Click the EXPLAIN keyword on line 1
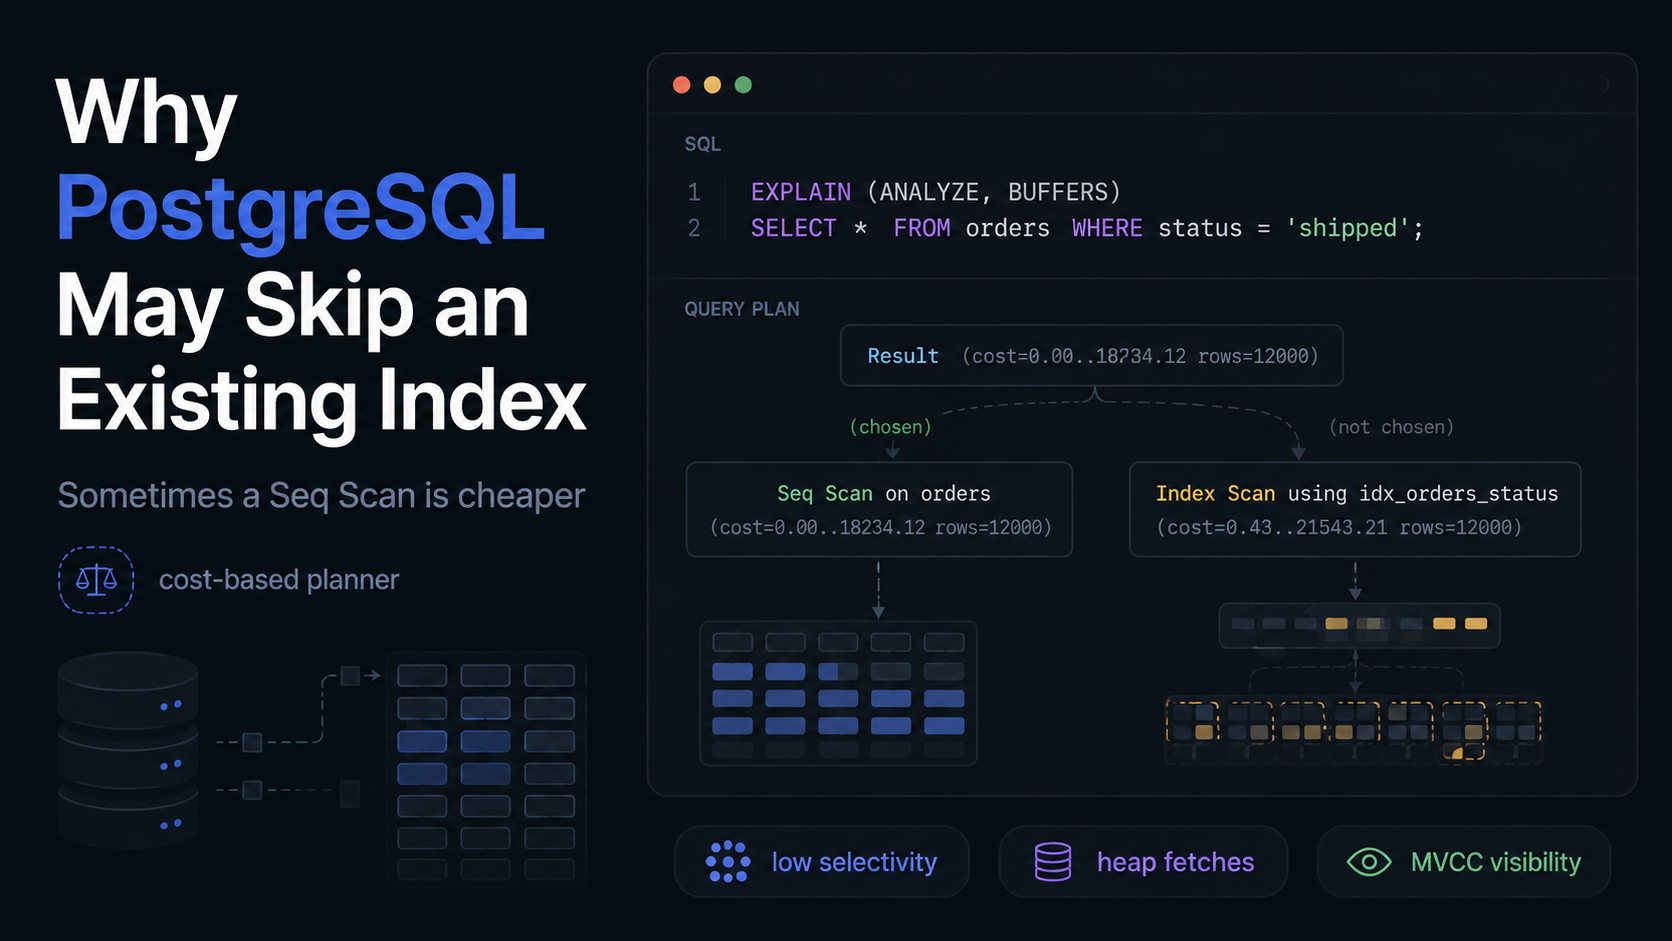The image size is (1672, 941). [x=801, y=192]
